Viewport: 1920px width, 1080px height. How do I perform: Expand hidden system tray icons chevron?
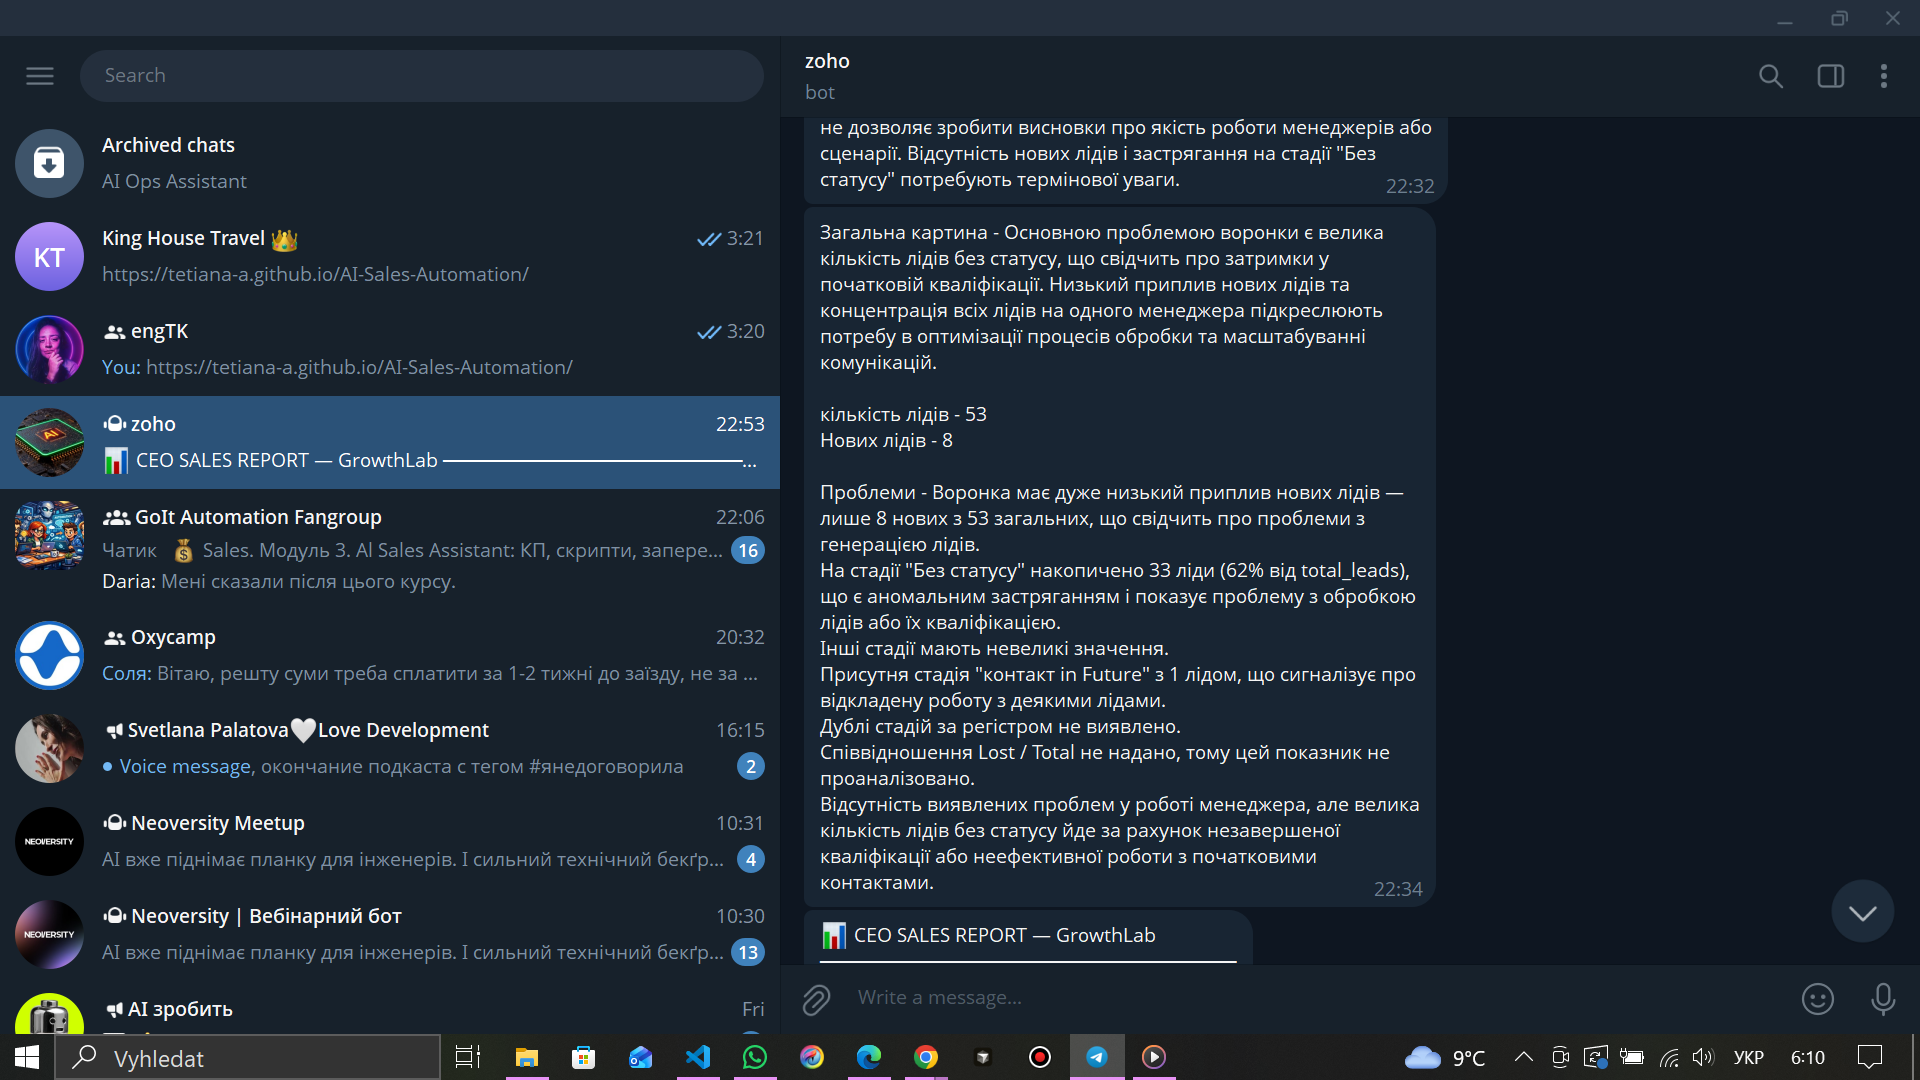click(x=1523, y=1056)
